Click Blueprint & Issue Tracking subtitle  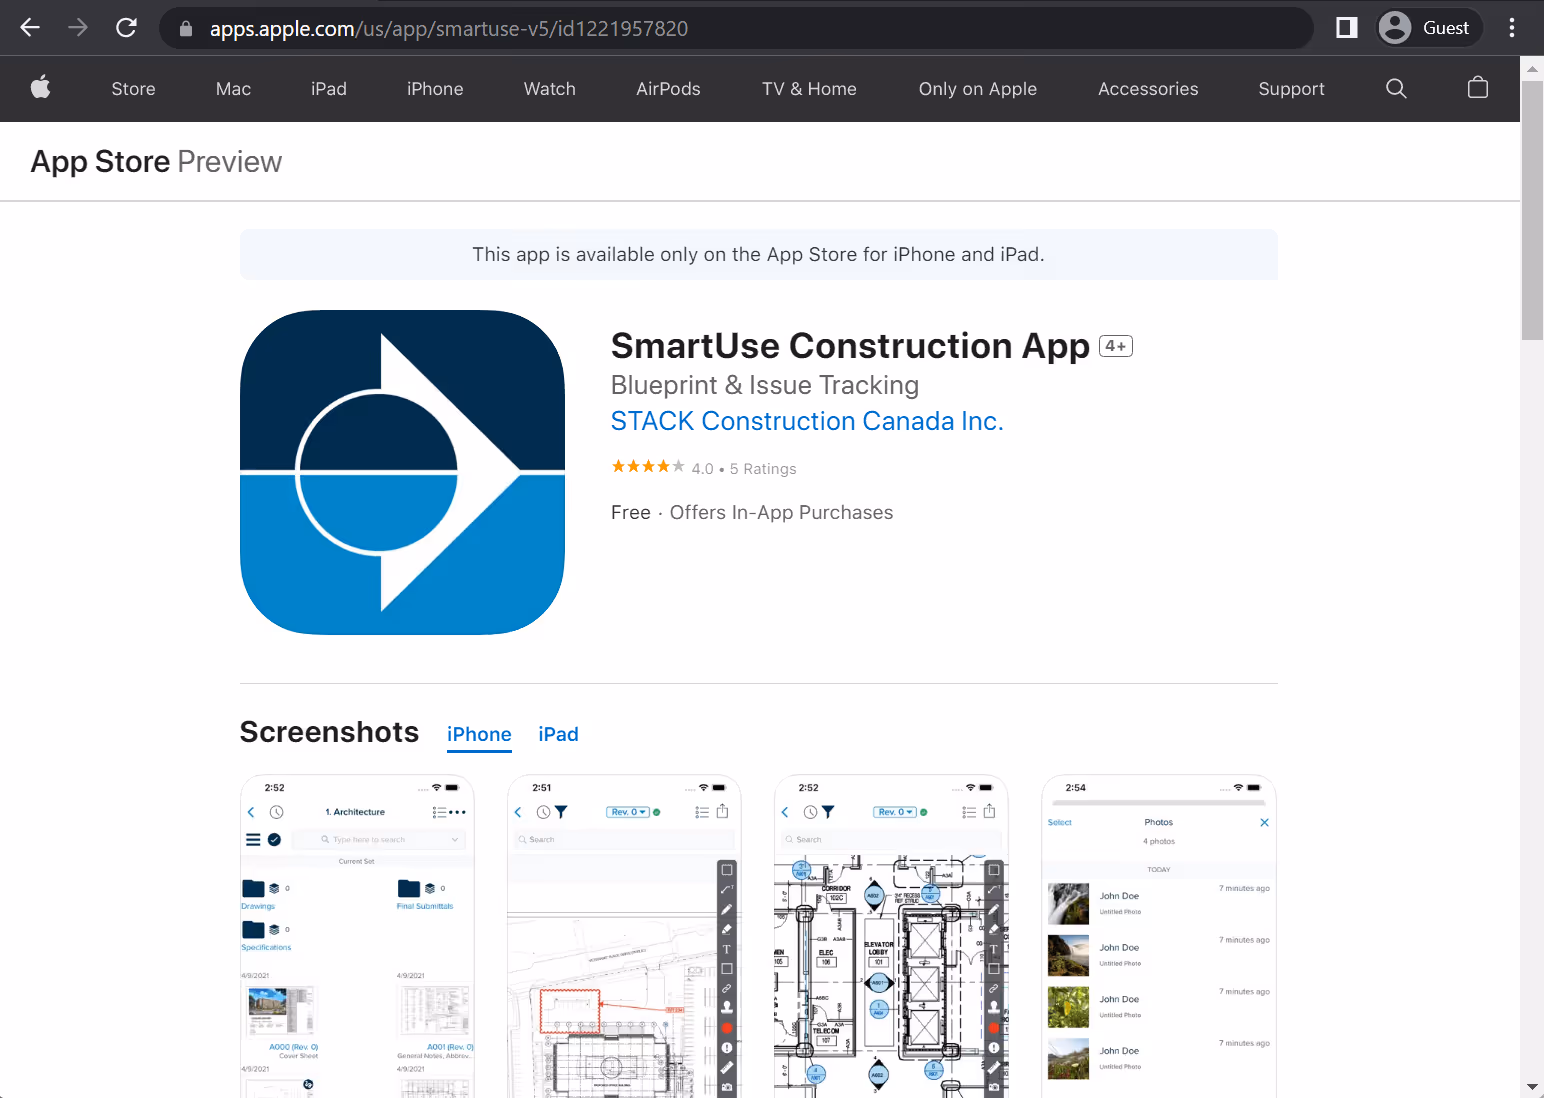pos(765,385)
